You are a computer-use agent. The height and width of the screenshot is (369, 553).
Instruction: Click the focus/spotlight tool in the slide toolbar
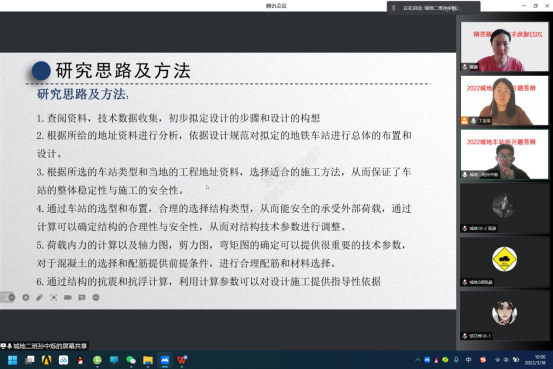[54, 297]
